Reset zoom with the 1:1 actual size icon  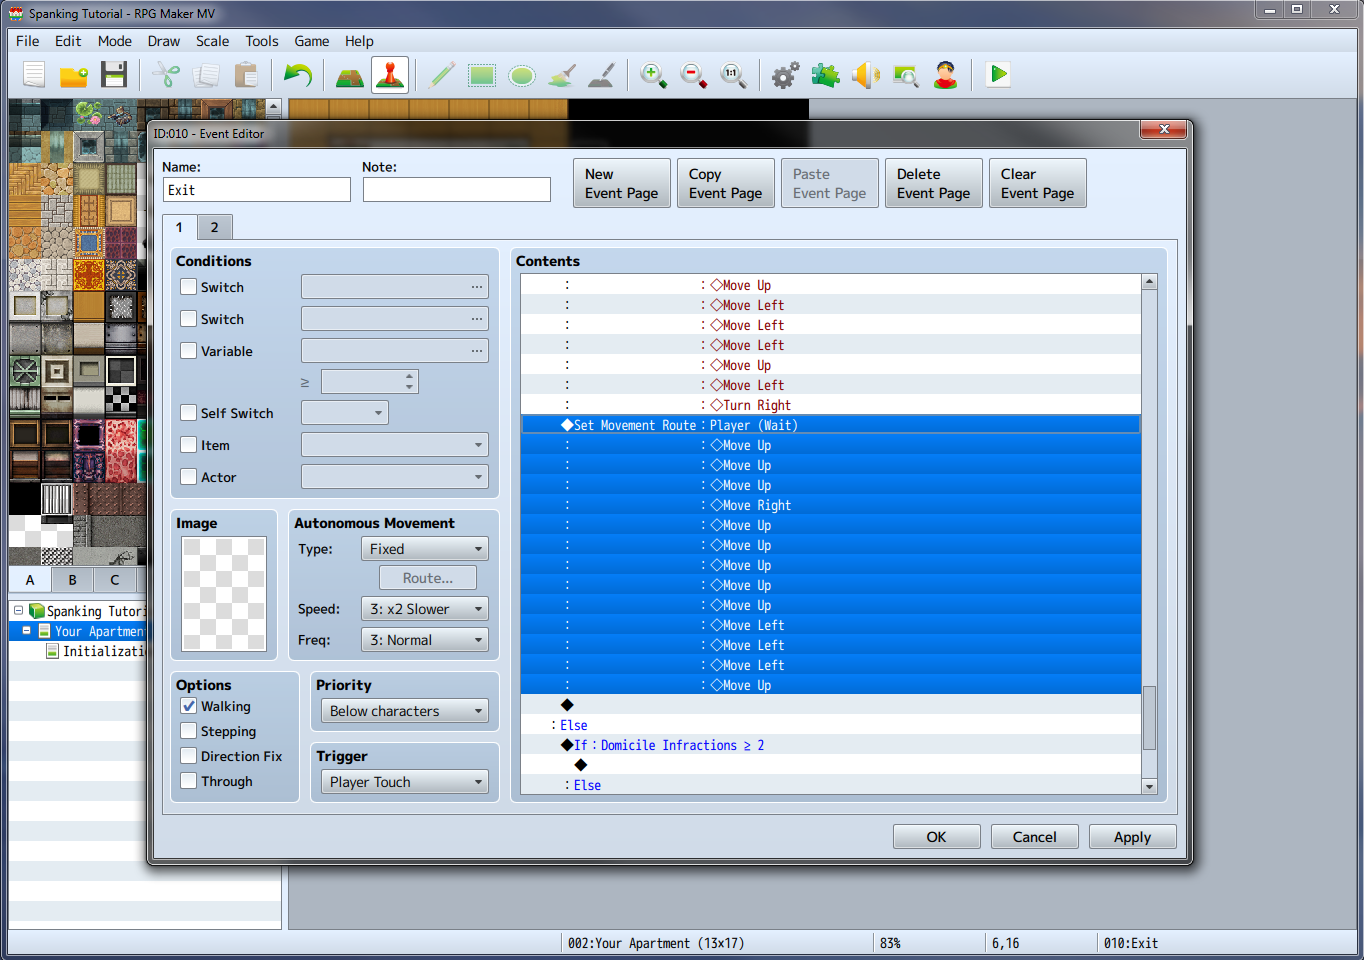(734, 75)
